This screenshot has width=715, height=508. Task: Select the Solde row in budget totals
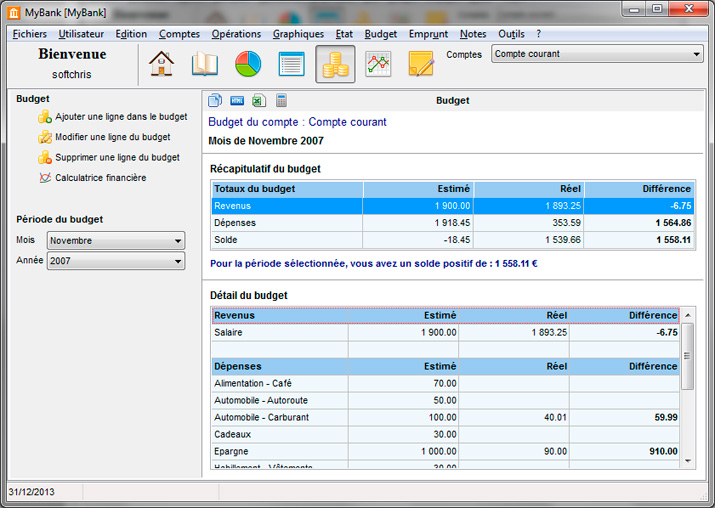(x=453, y=240)
